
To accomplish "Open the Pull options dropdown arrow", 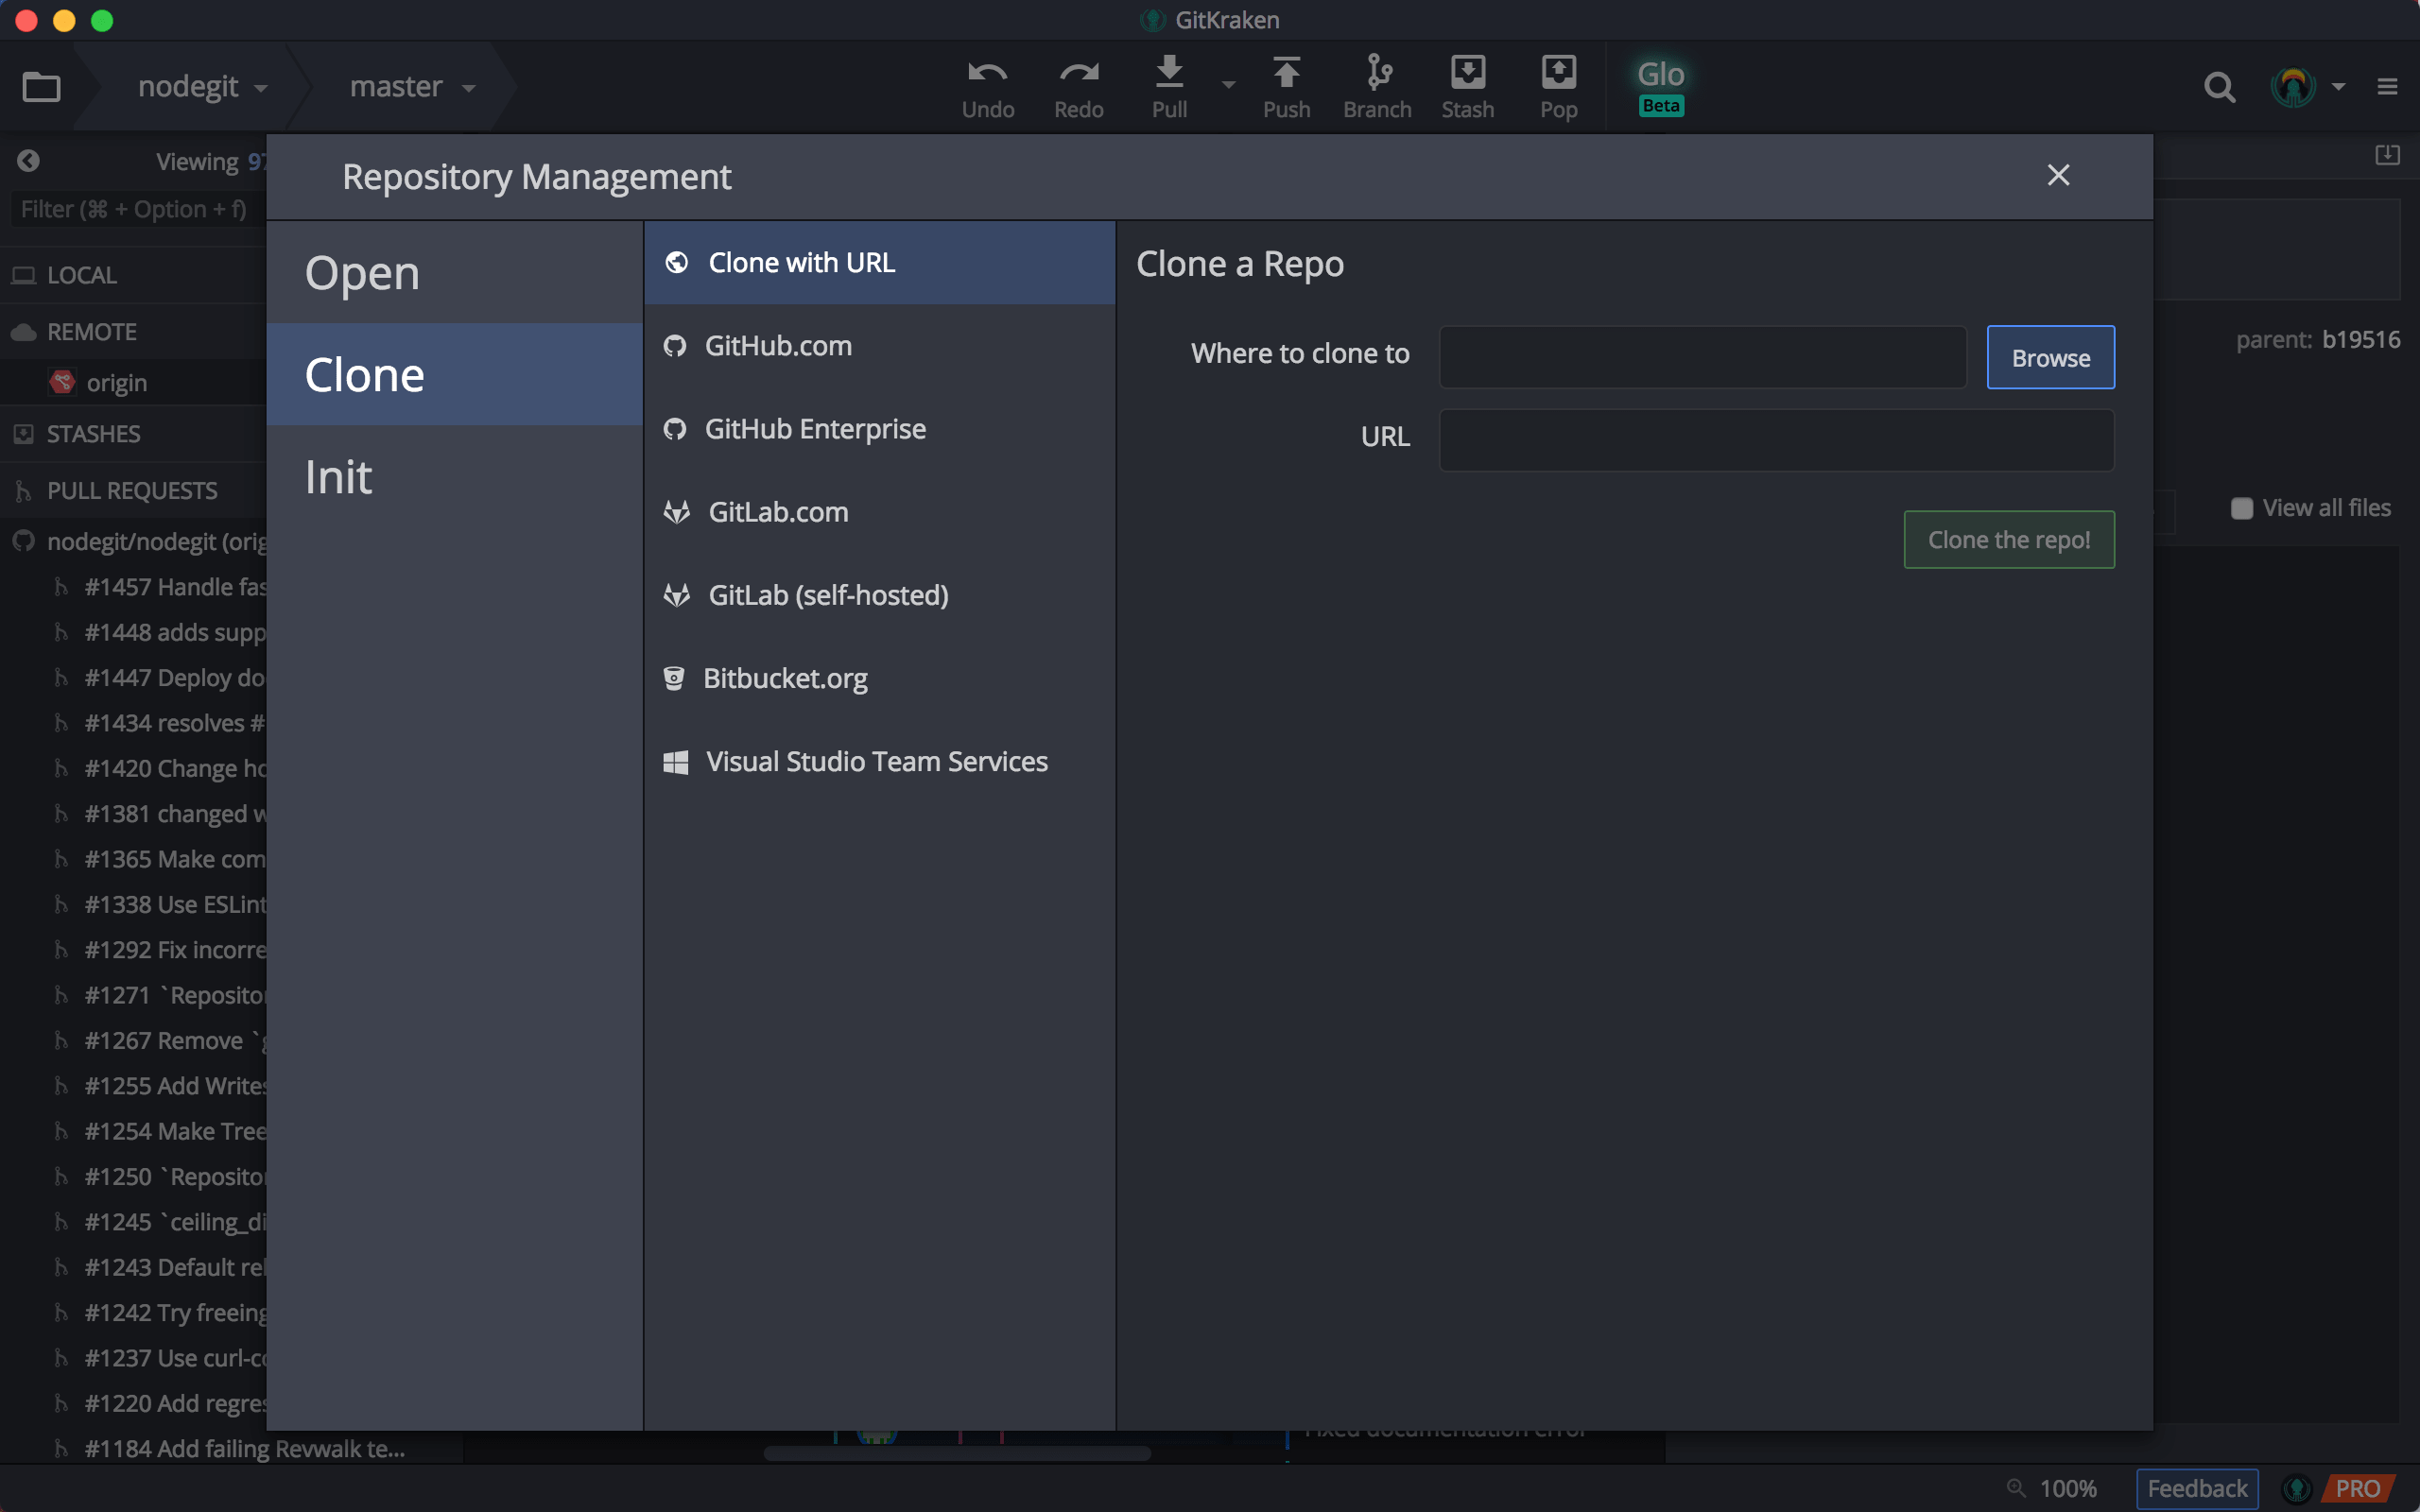I will [1228, 86].
